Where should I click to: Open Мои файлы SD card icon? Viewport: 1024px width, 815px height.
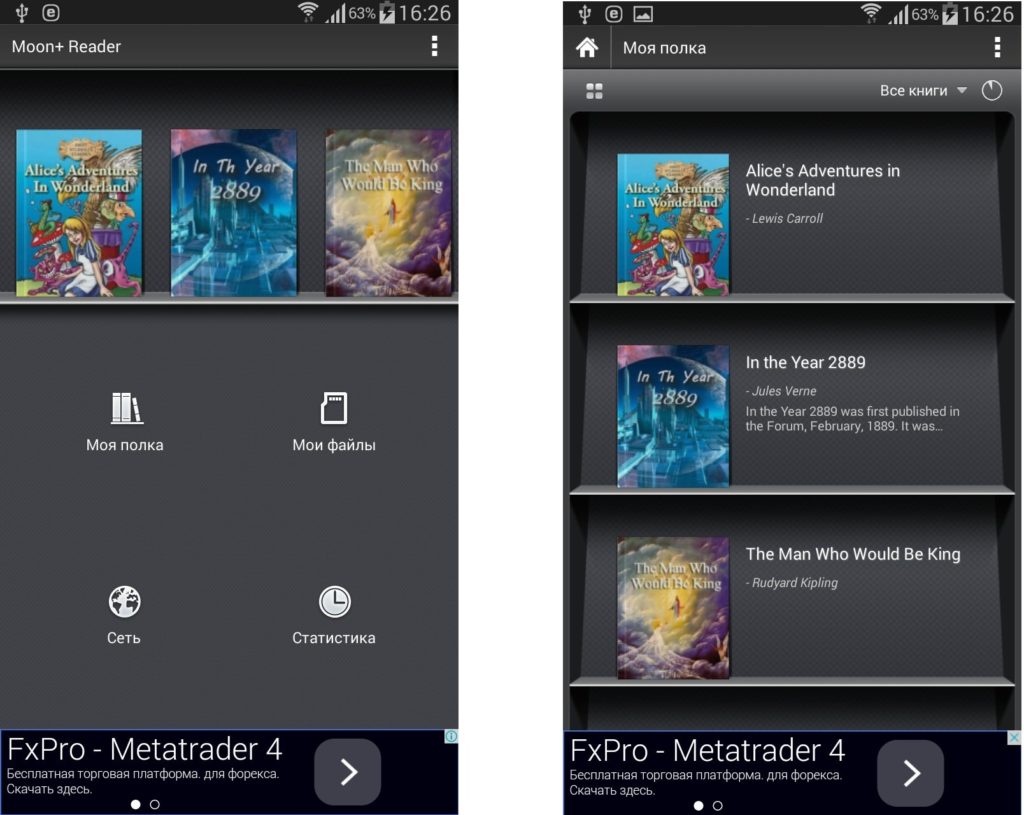pyautogui.click(x=334, y=408)
